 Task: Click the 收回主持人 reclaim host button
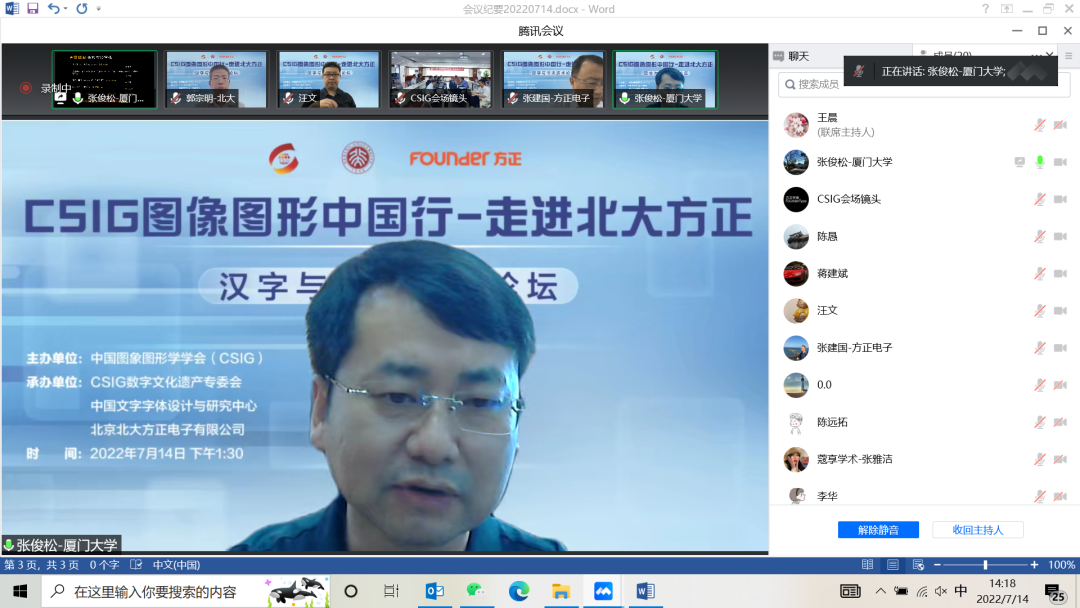coord(977,530)
